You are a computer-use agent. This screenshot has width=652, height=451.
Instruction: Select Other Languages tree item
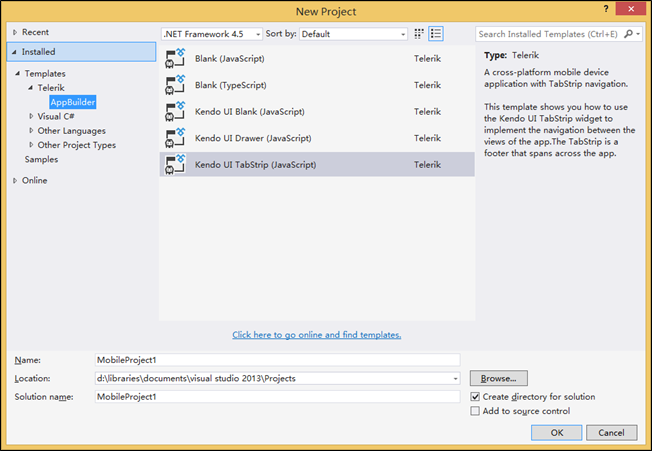coord(72,131)
